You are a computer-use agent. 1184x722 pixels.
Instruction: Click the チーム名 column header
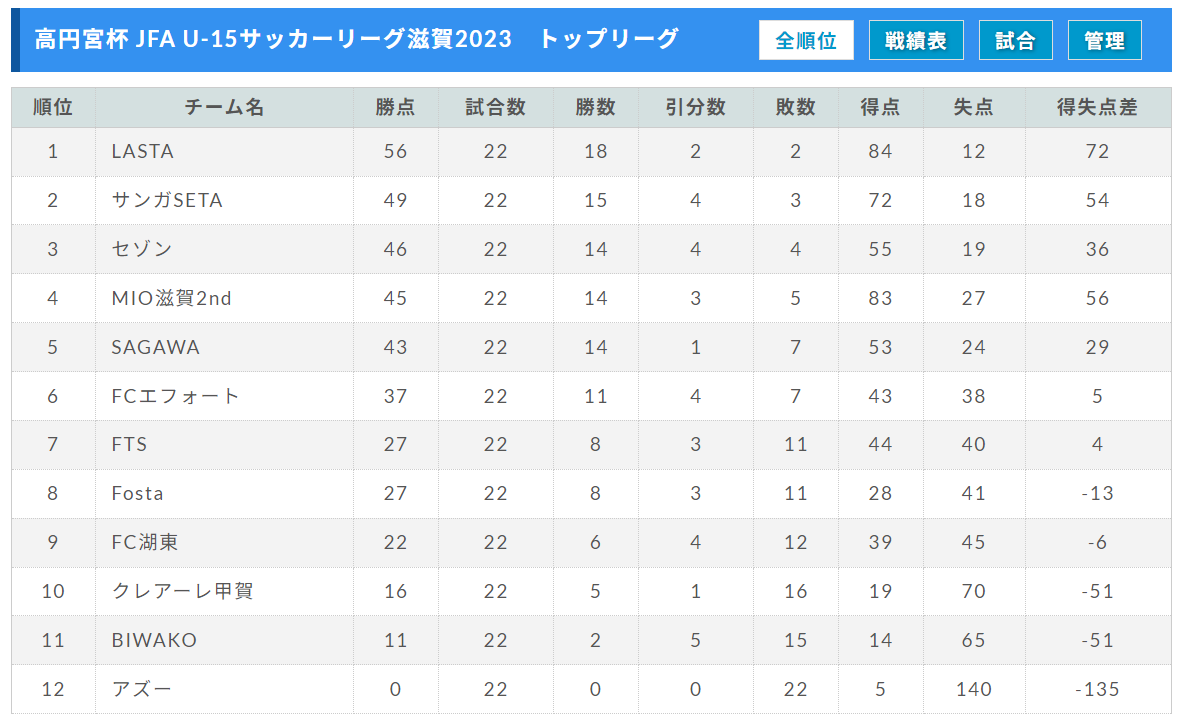click(x=224, y=107)
